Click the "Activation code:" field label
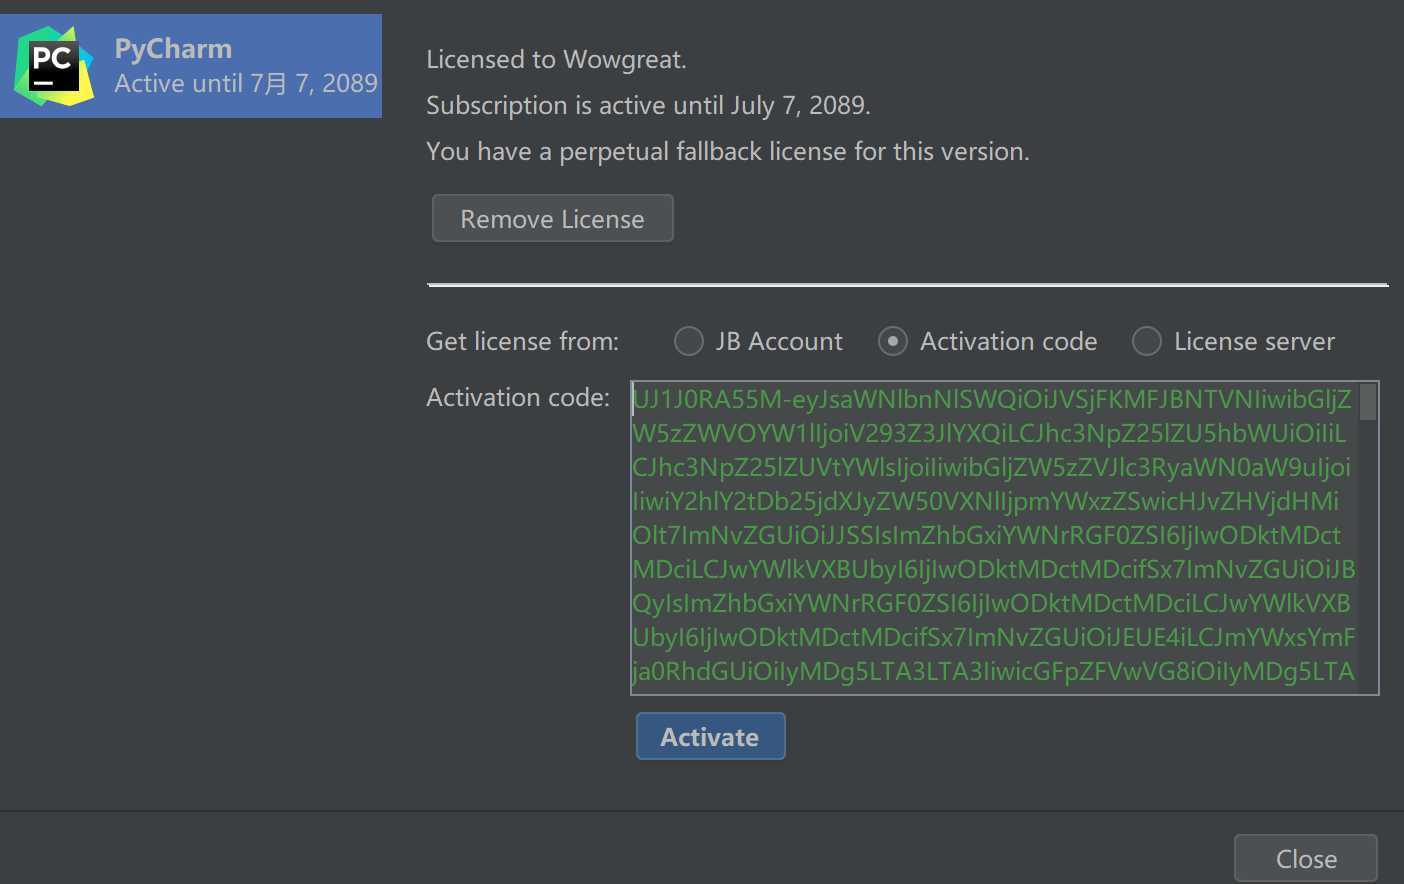 [518, 398]
